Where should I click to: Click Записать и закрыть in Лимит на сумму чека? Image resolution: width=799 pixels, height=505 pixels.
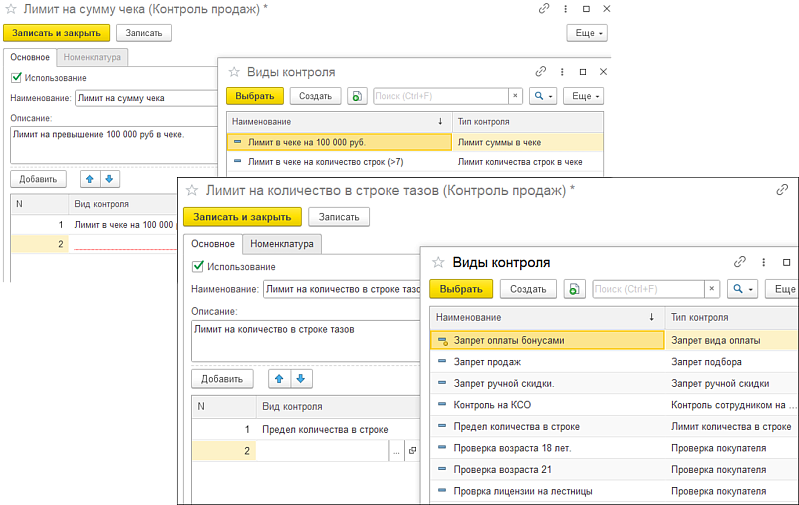(56, 33)
